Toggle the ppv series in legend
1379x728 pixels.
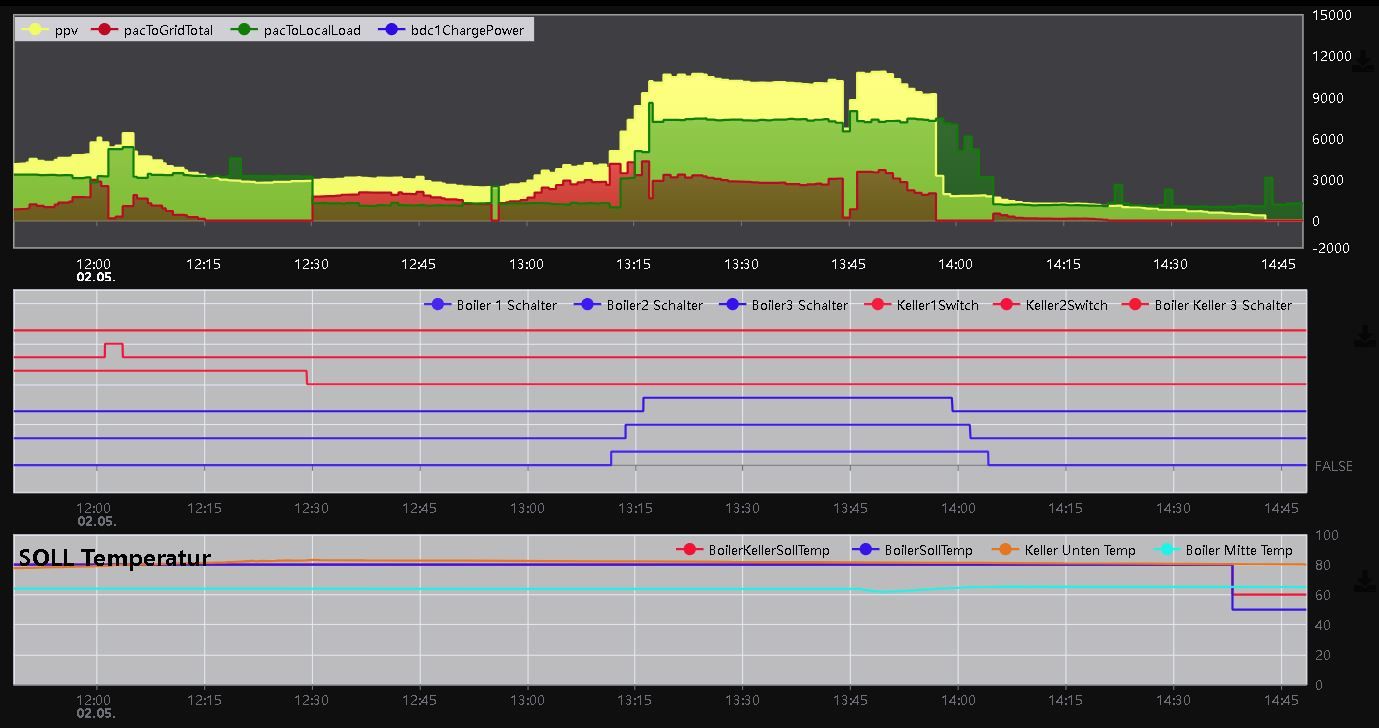point(50,30)
